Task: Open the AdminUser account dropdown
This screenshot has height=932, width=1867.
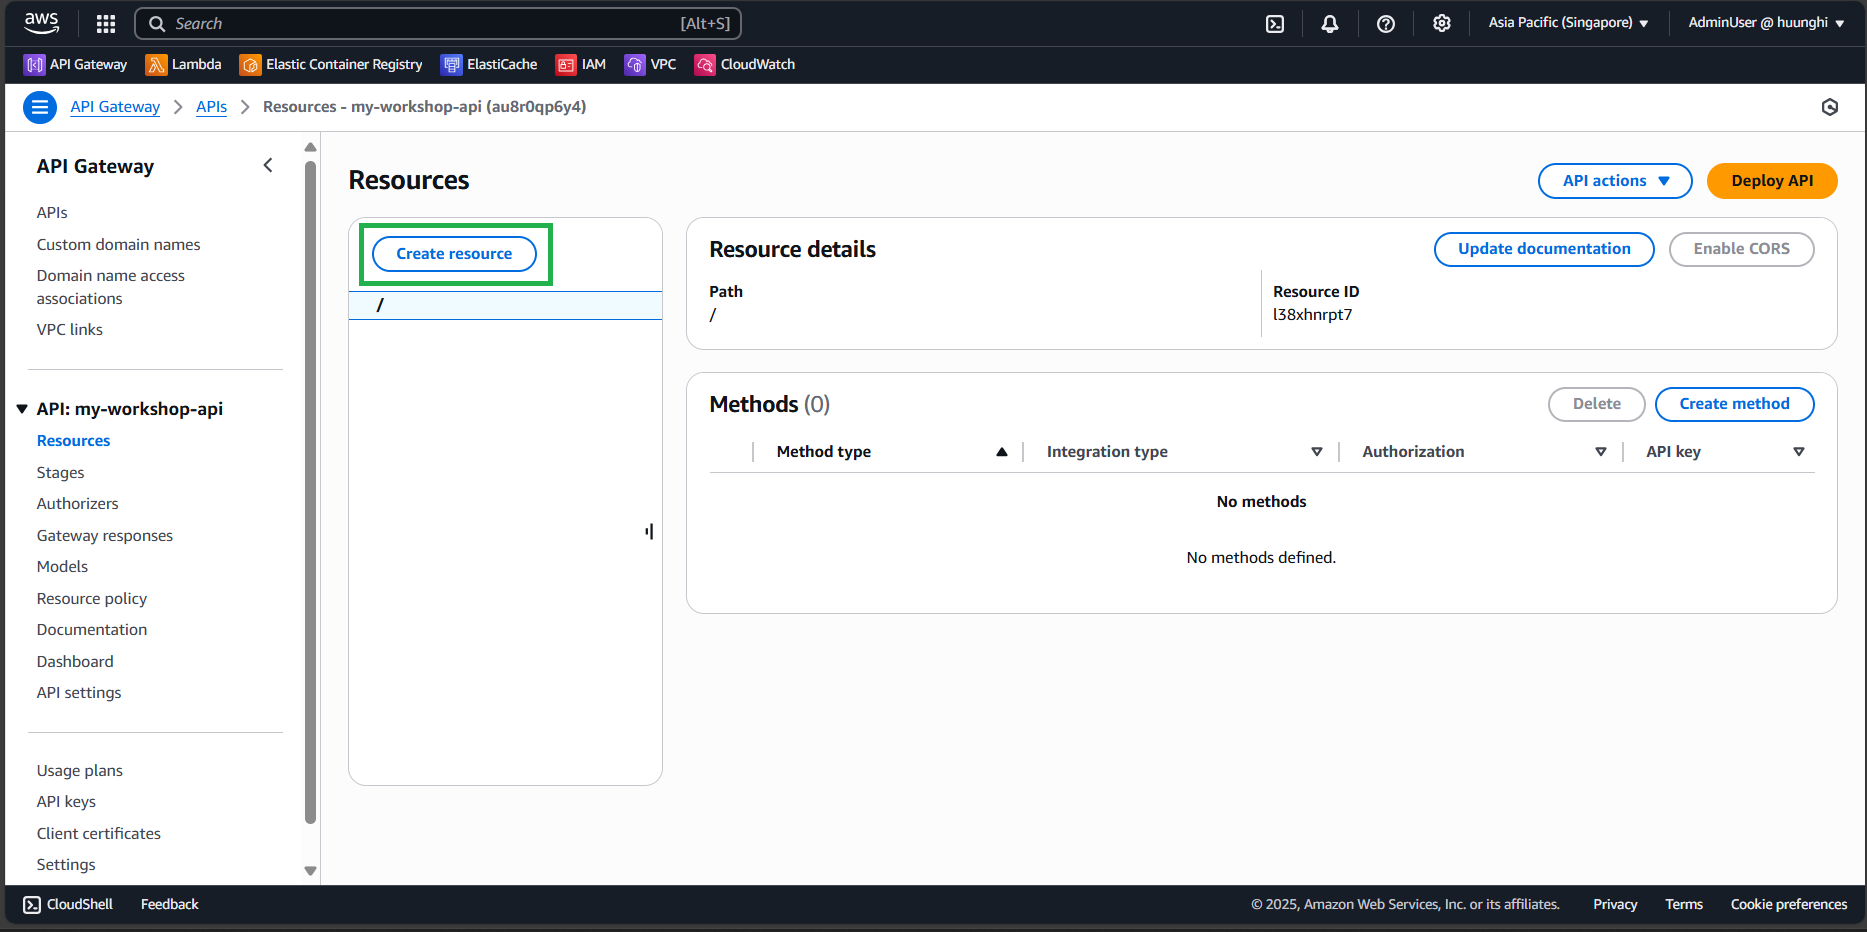Action: click(1766, 23)
